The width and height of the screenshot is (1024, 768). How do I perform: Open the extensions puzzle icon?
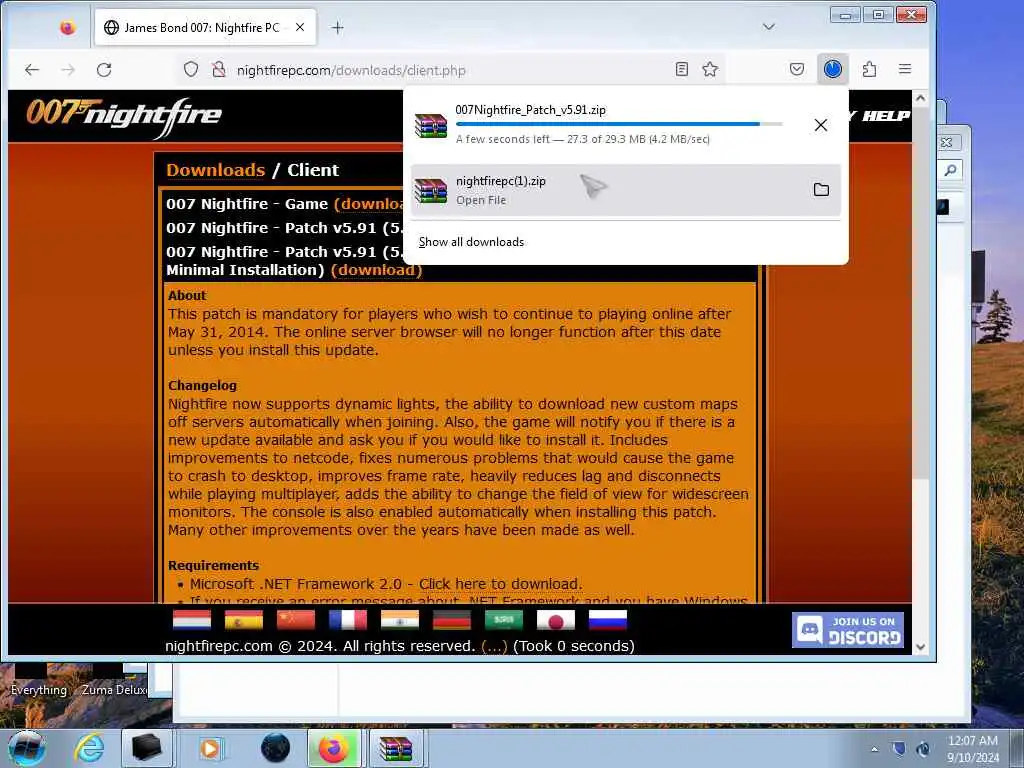click(869, 69)
